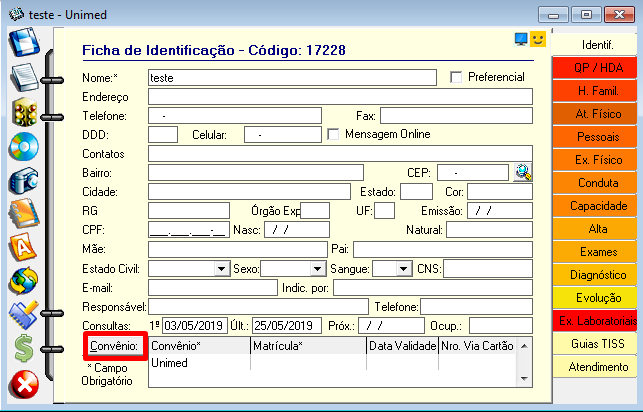The width and height of the screenshot is (643, 412).
Task: Click the letter A text icon
Action: click(x=23, y=247)
